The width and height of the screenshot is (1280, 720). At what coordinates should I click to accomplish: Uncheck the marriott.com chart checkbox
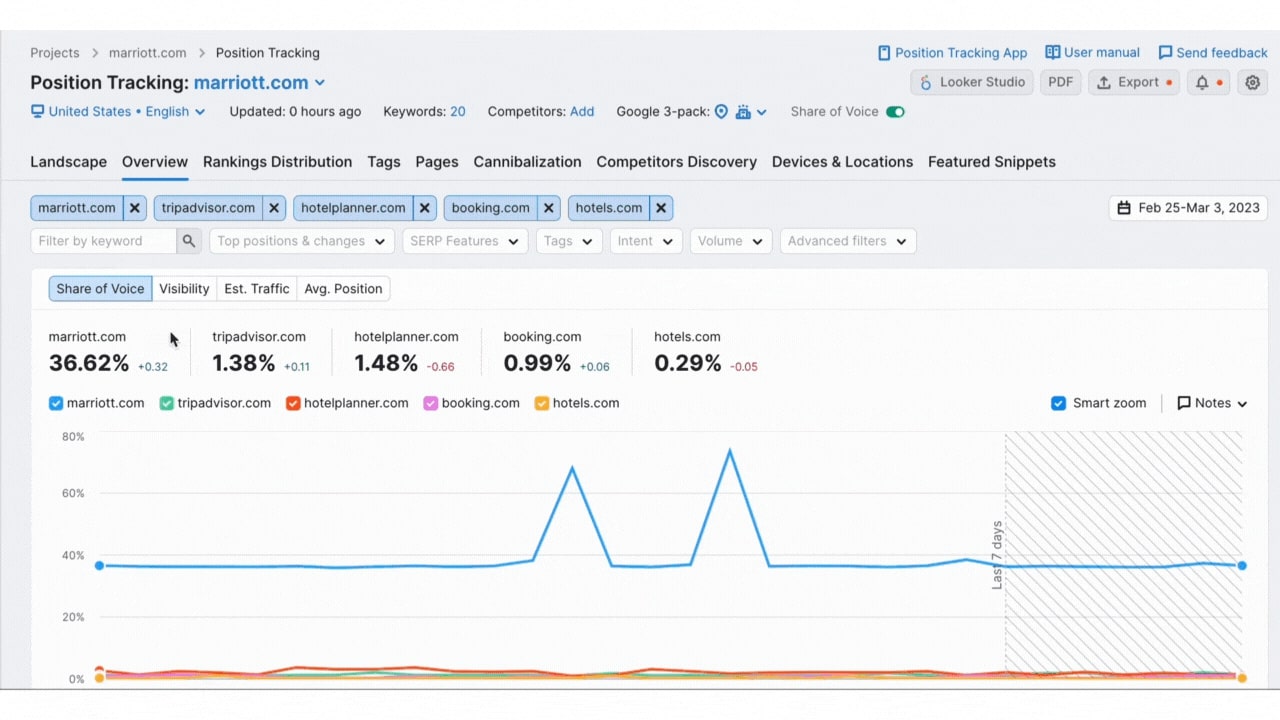point(56,403)
